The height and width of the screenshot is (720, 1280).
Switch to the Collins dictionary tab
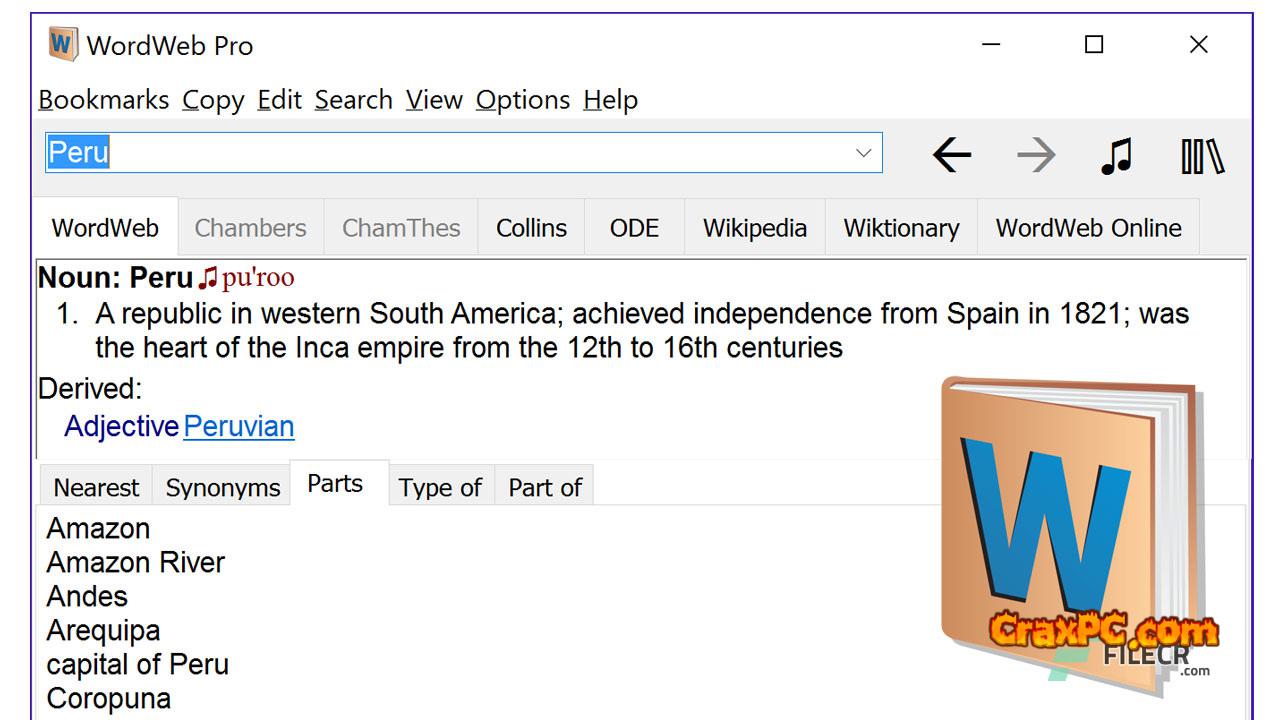click(531, 228)
